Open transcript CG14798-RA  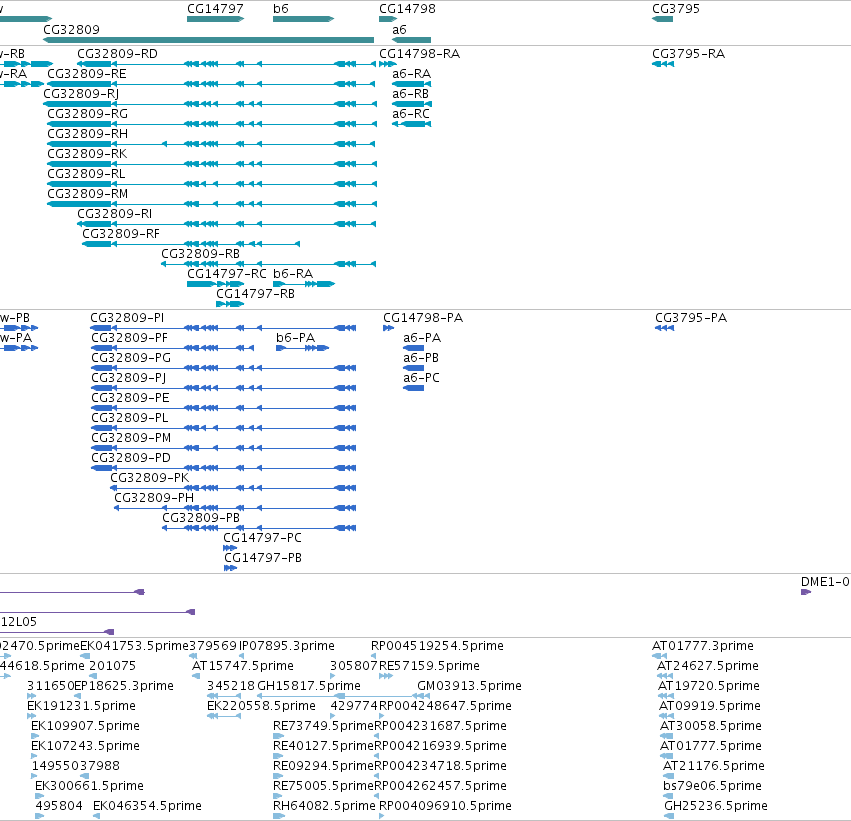pyautogui.click(x=388, y=64)
